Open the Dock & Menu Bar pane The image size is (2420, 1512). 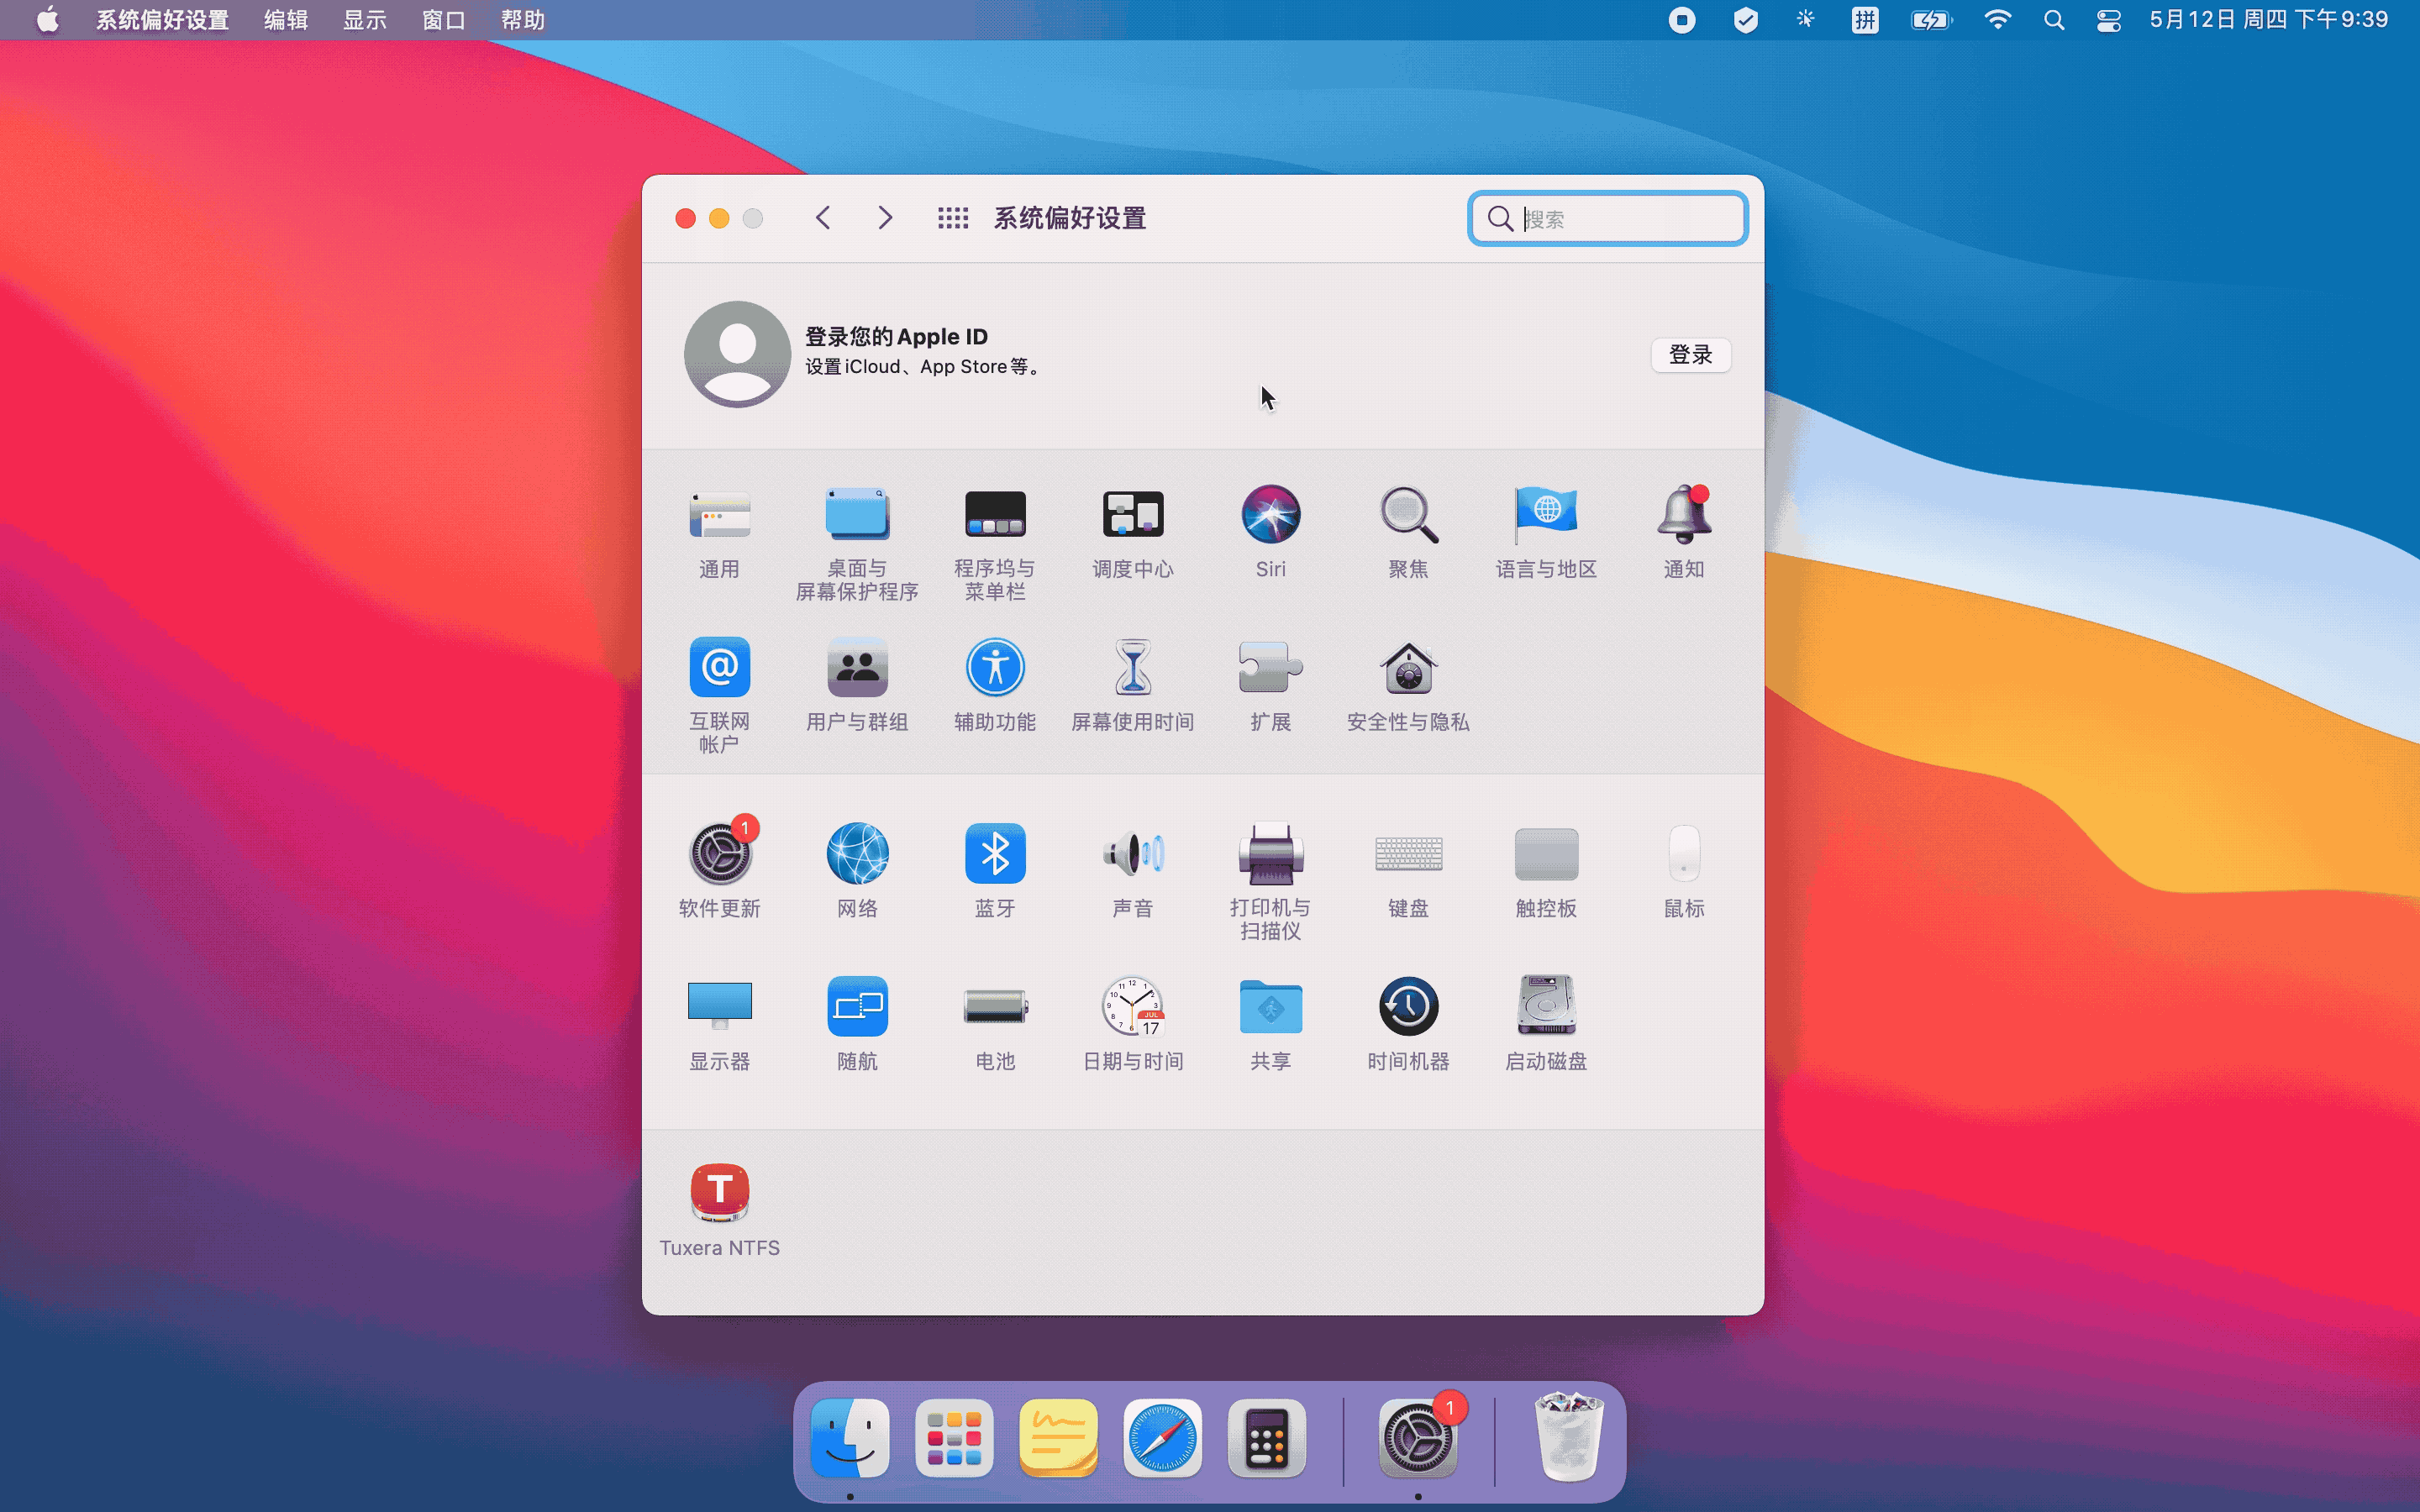tap(994, 515)
